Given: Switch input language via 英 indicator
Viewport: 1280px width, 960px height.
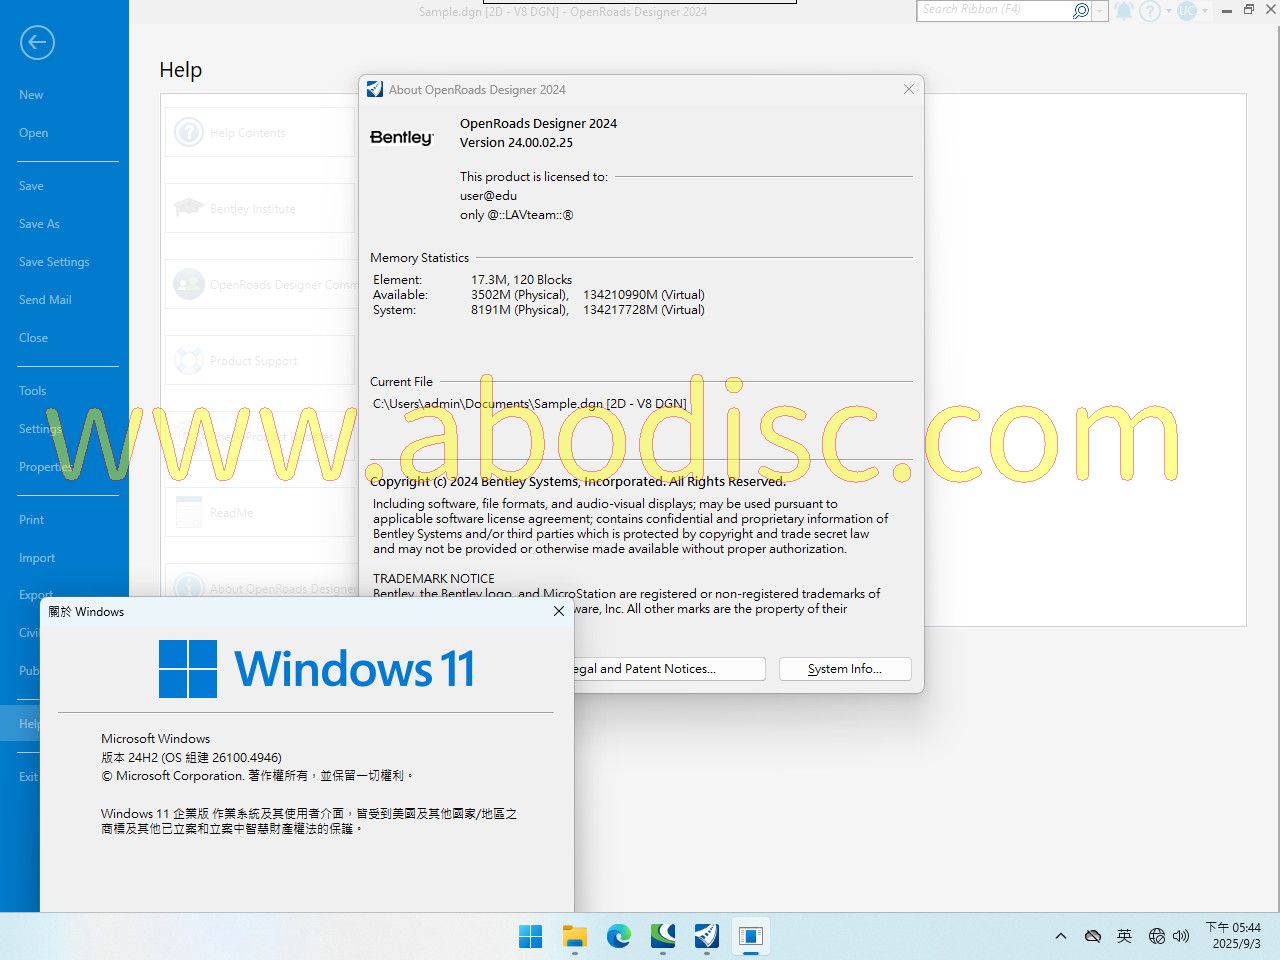Looking at the screenshot, I should tap(1124, 936).
